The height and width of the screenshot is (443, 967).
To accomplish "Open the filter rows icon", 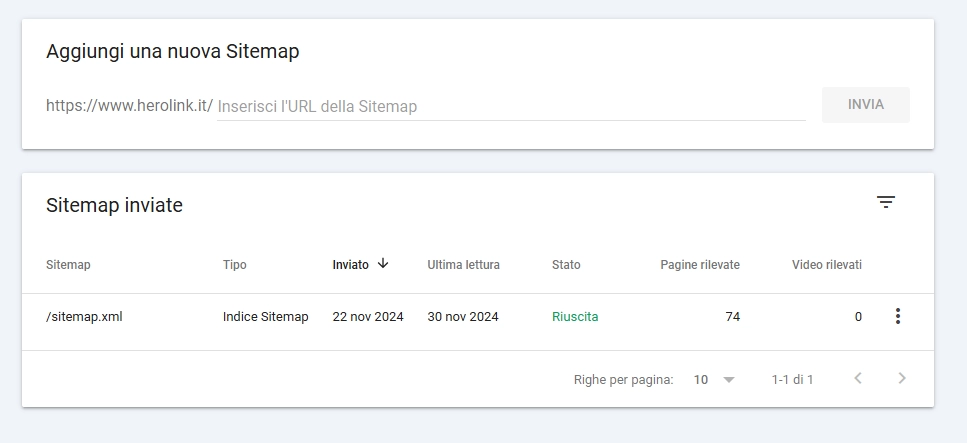I will click(x=886, y=202).
